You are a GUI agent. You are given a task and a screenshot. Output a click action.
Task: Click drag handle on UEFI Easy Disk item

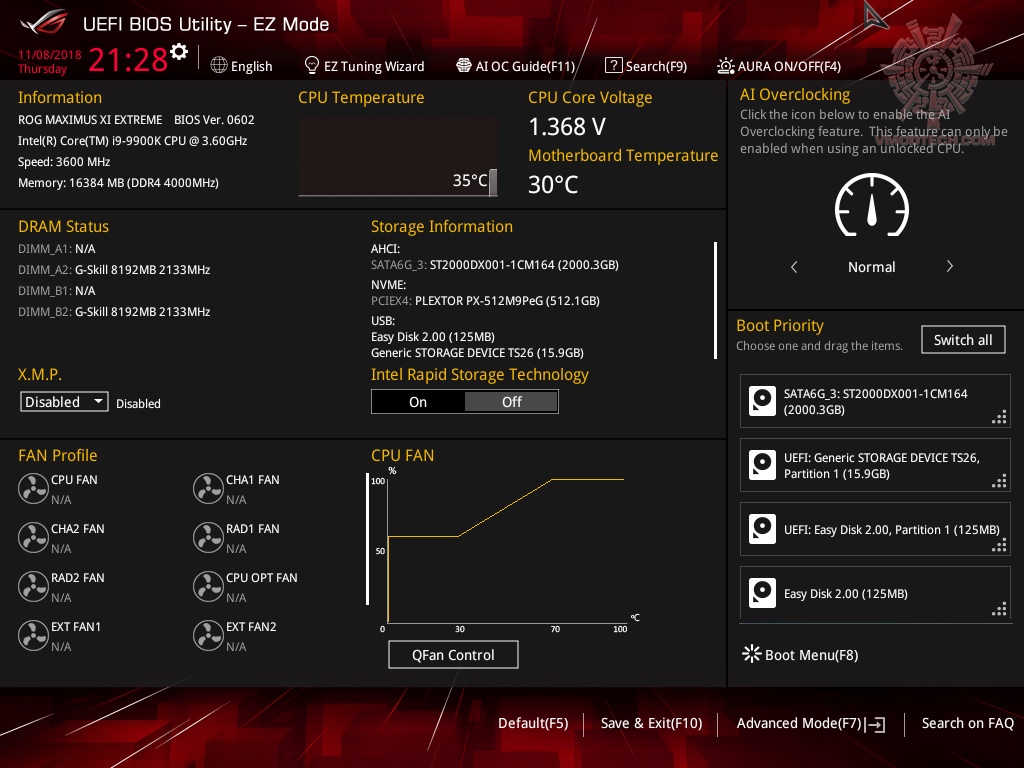999,545
